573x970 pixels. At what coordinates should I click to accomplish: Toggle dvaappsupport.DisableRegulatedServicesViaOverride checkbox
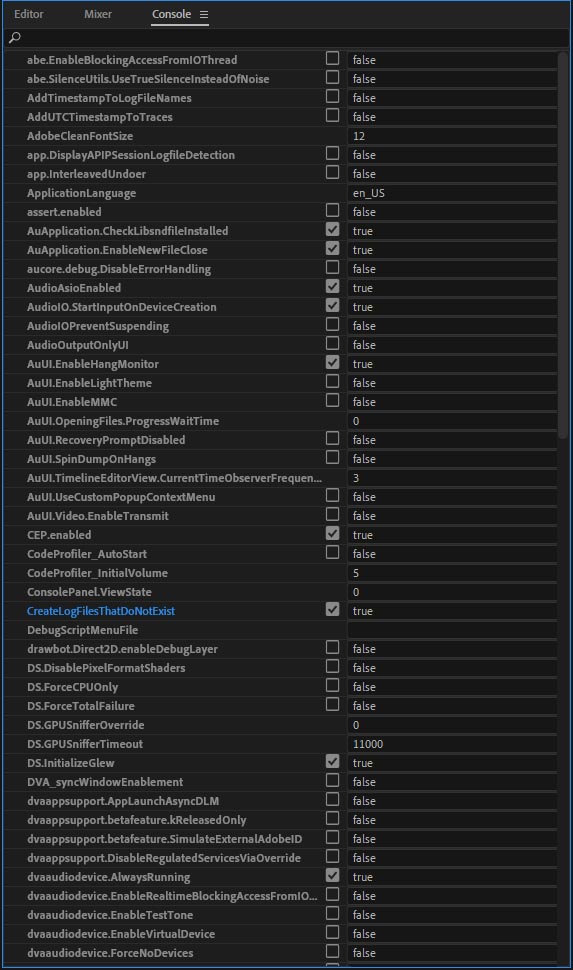(332, 856)
